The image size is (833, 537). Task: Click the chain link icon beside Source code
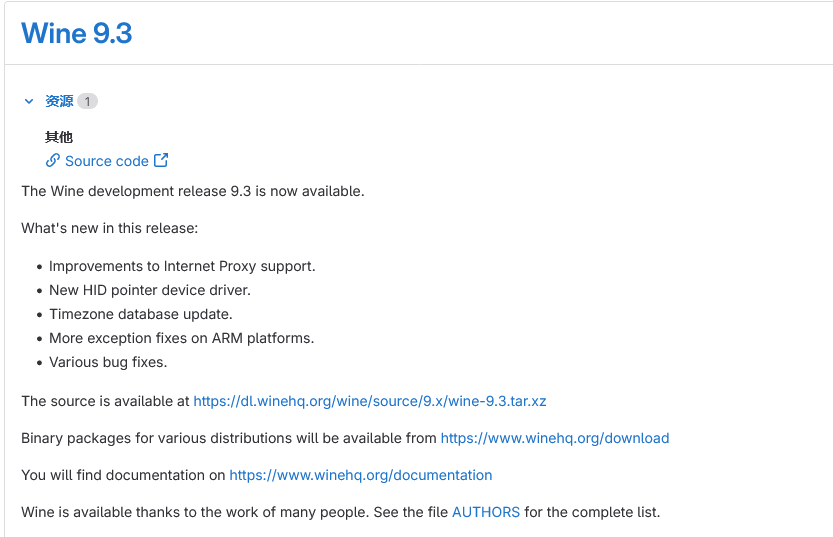point(53,160)
